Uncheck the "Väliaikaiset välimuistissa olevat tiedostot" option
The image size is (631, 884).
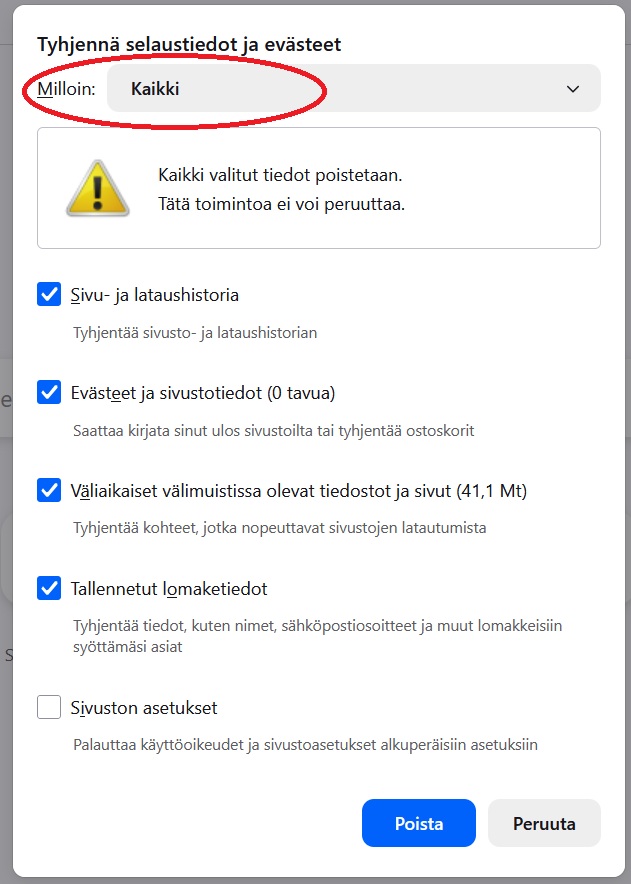[49, 490]
